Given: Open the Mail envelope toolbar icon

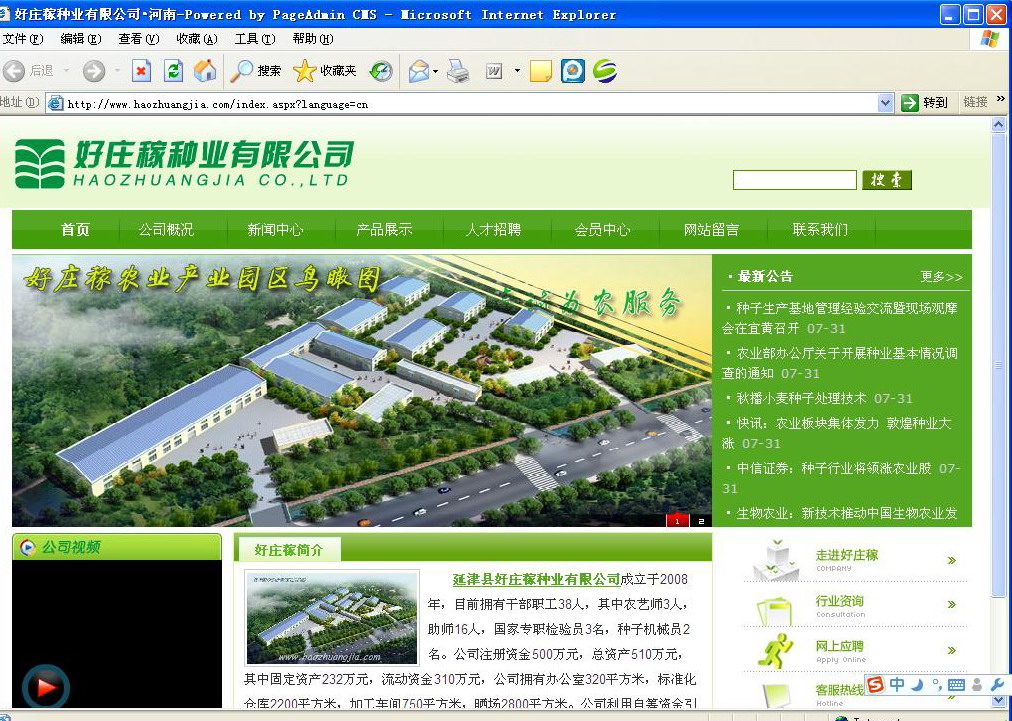Looking at the screenshot, I should [x=418, y=71].
